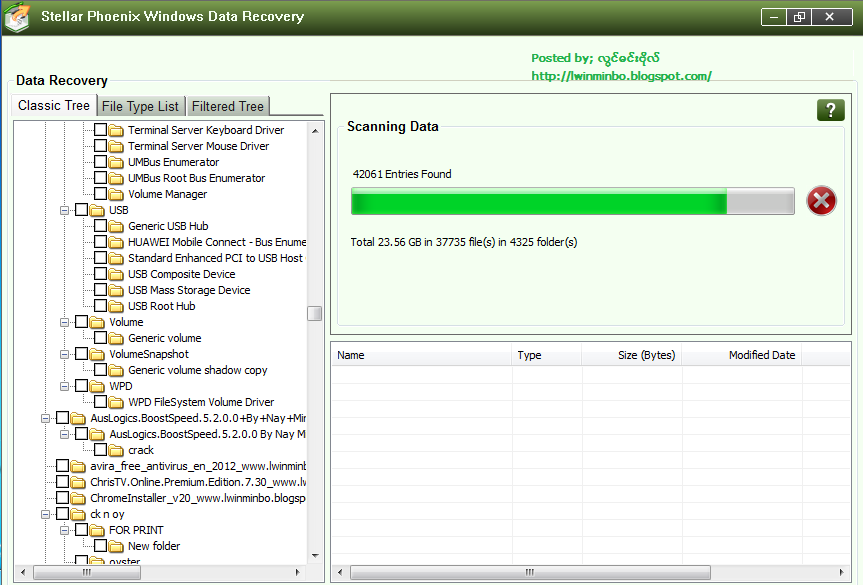863x585 pixels.
Task: Select the checkbox for crack folder
Action: [x=100, y=450]
